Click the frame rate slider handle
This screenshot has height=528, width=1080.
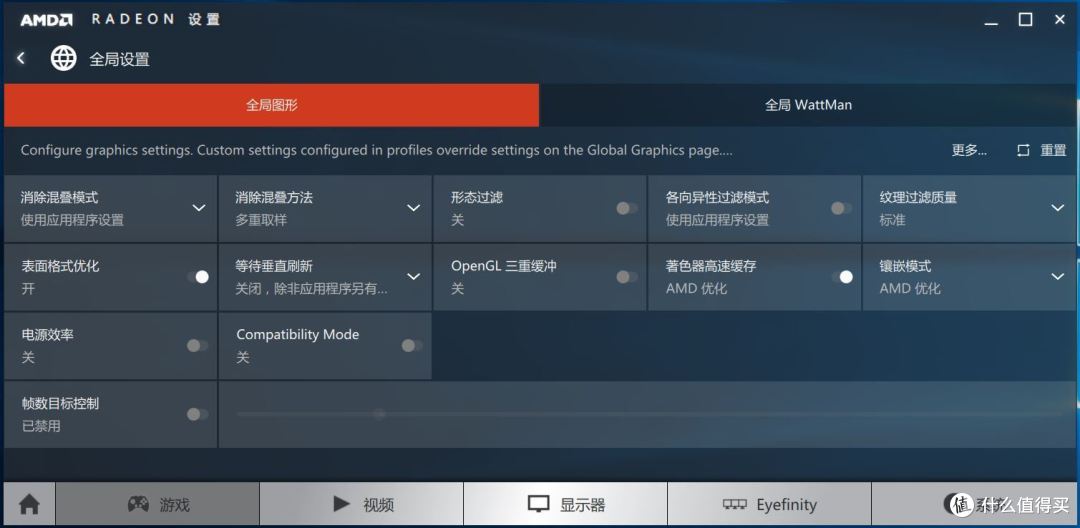(x=379, y=414)
